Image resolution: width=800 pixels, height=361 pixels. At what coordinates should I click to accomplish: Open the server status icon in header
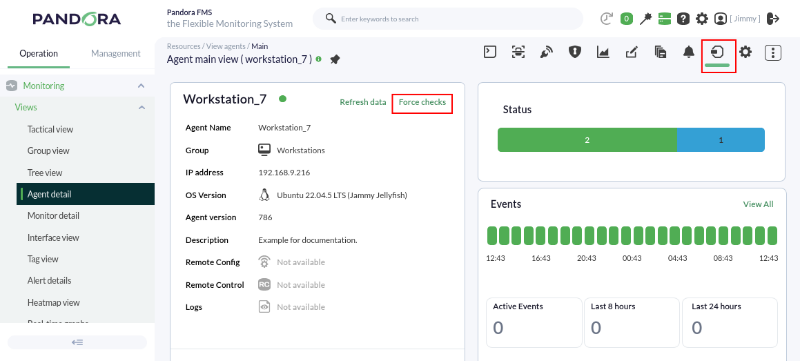pos(664,19)
